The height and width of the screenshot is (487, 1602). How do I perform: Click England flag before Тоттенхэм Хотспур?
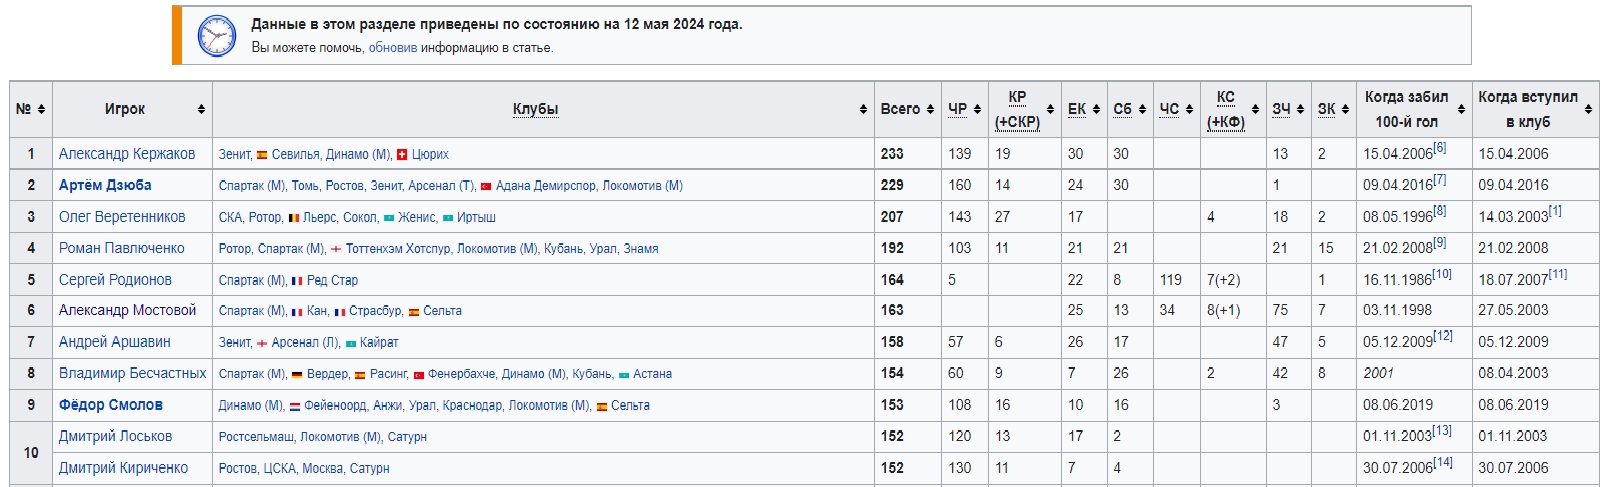(336, 249)
